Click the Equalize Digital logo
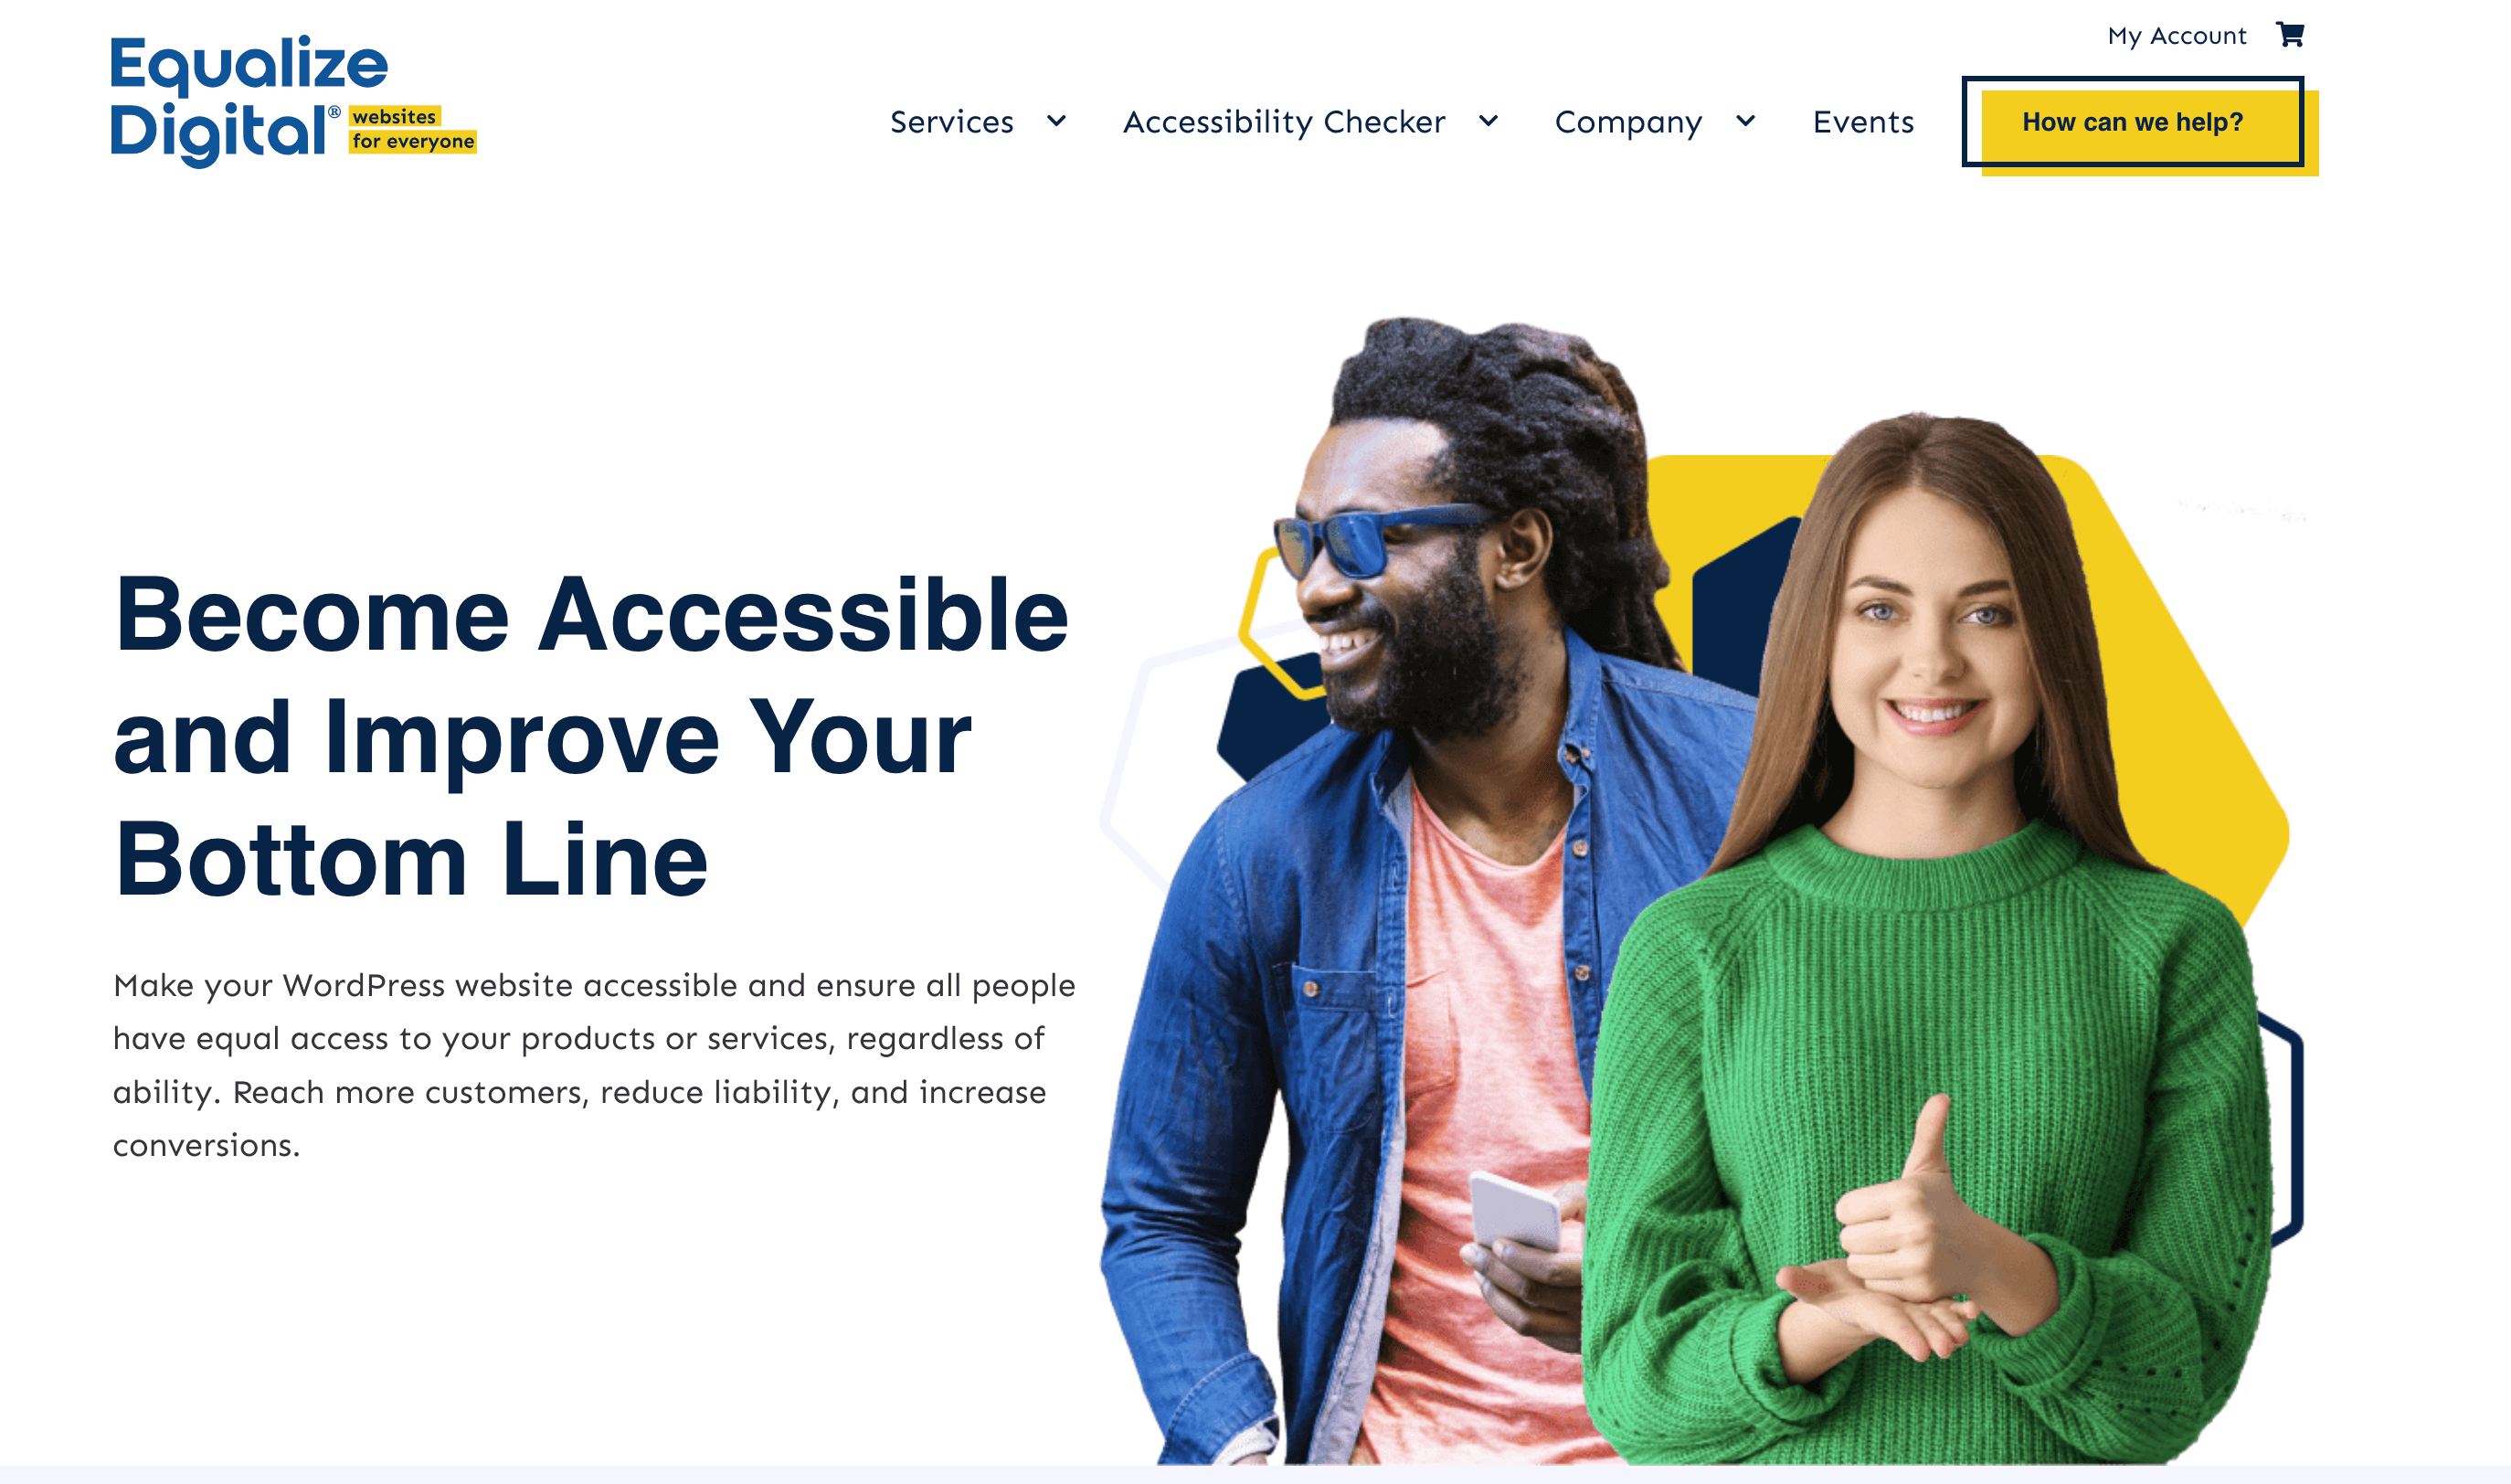The height and width of the screenshot is (1484, 2511). coord(249,100)
